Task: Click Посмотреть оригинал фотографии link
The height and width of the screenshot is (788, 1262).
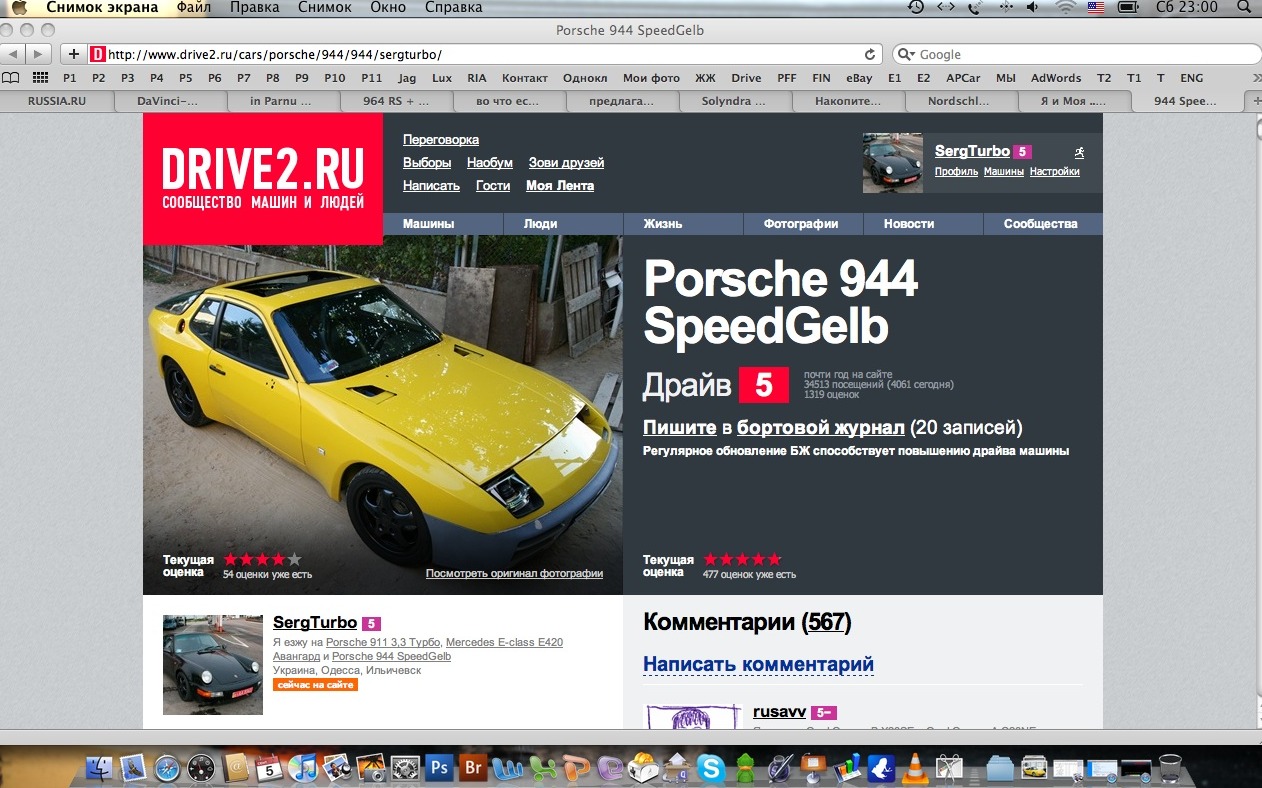Action: (514, 574)
